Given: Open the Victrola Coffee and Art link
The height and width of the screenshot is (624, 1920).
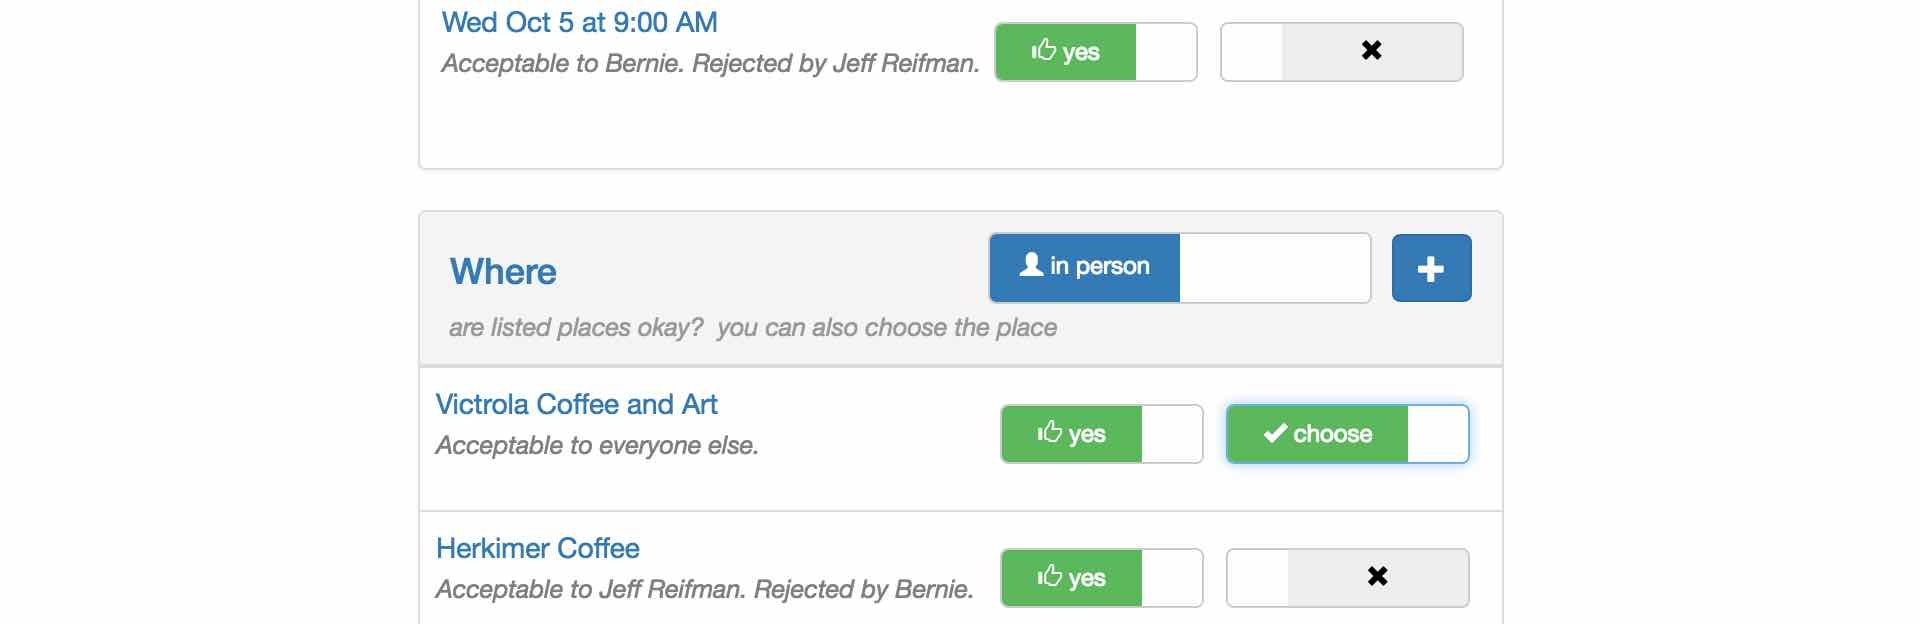Looking at the screenshot, I should (577, 404).
